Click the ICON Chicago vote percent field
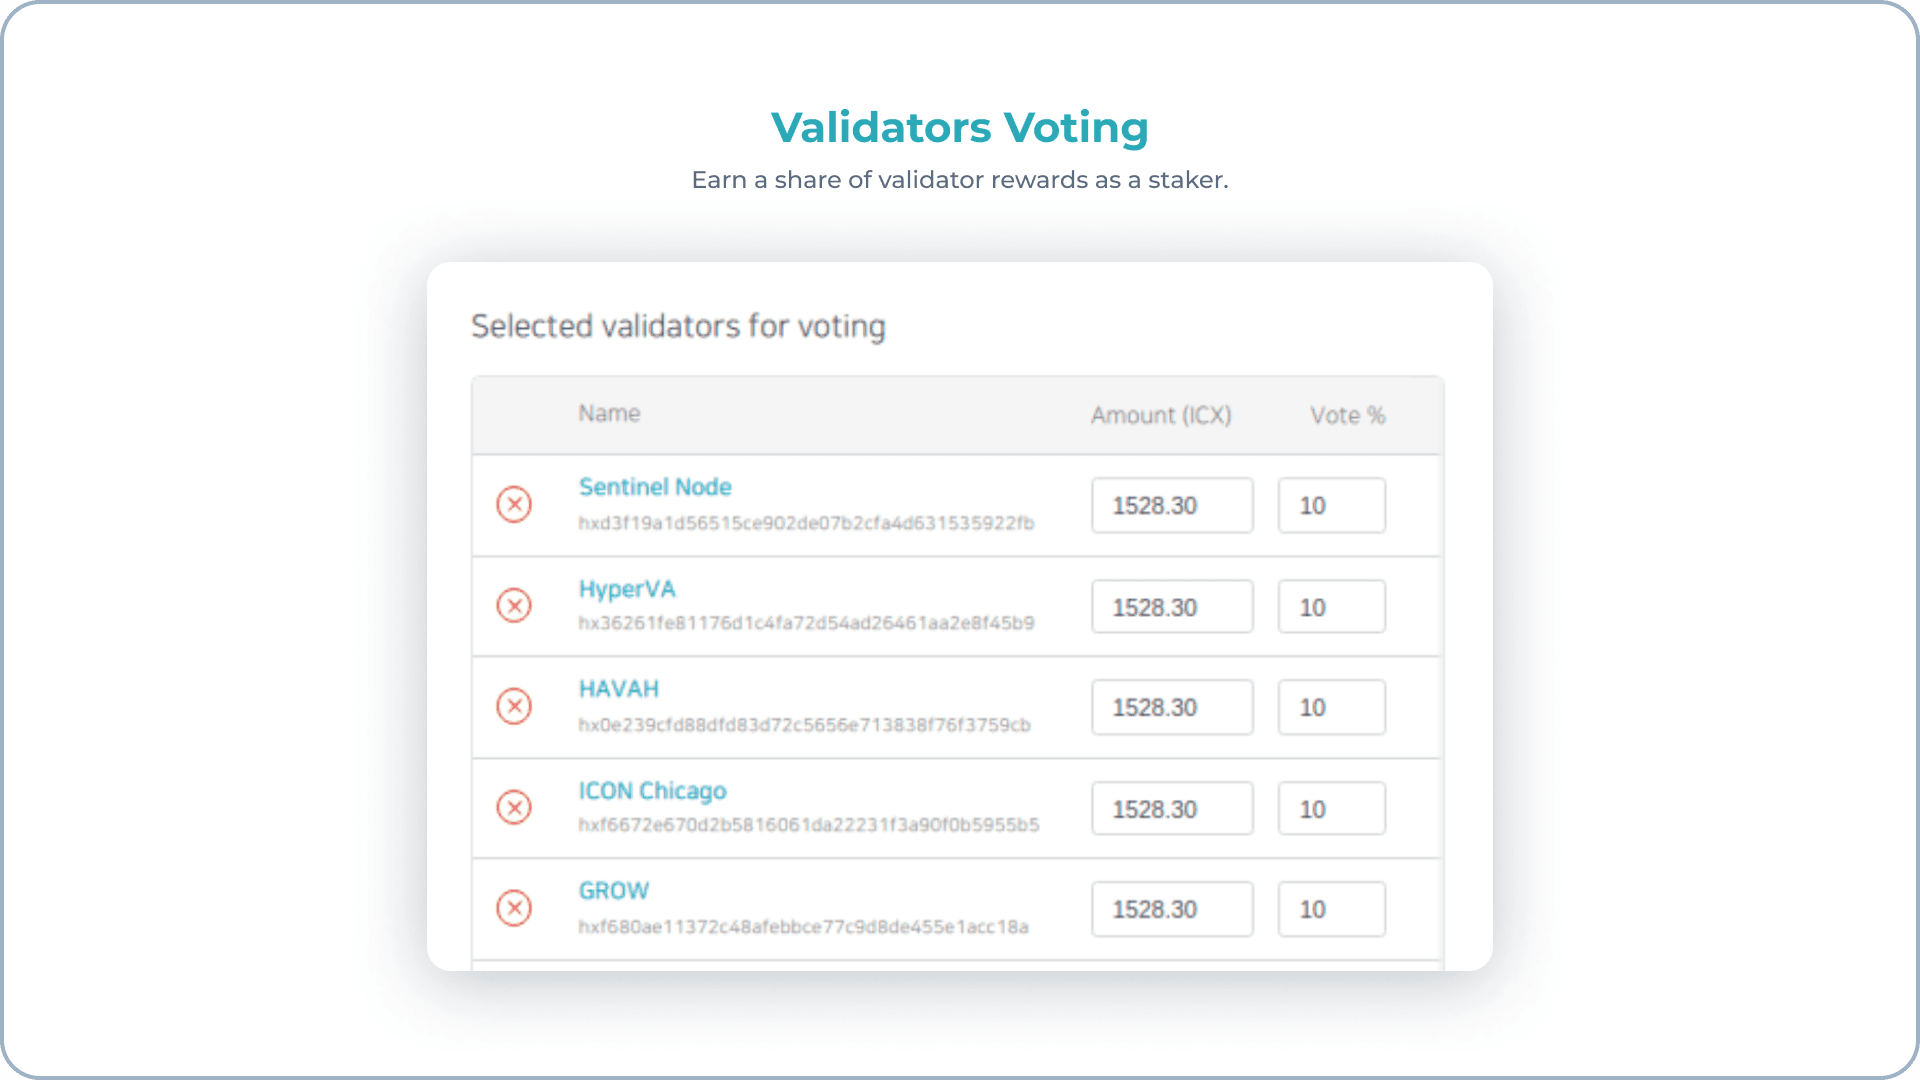The height and width of the screenshot is (1080, 1920). click(1331, 808)
